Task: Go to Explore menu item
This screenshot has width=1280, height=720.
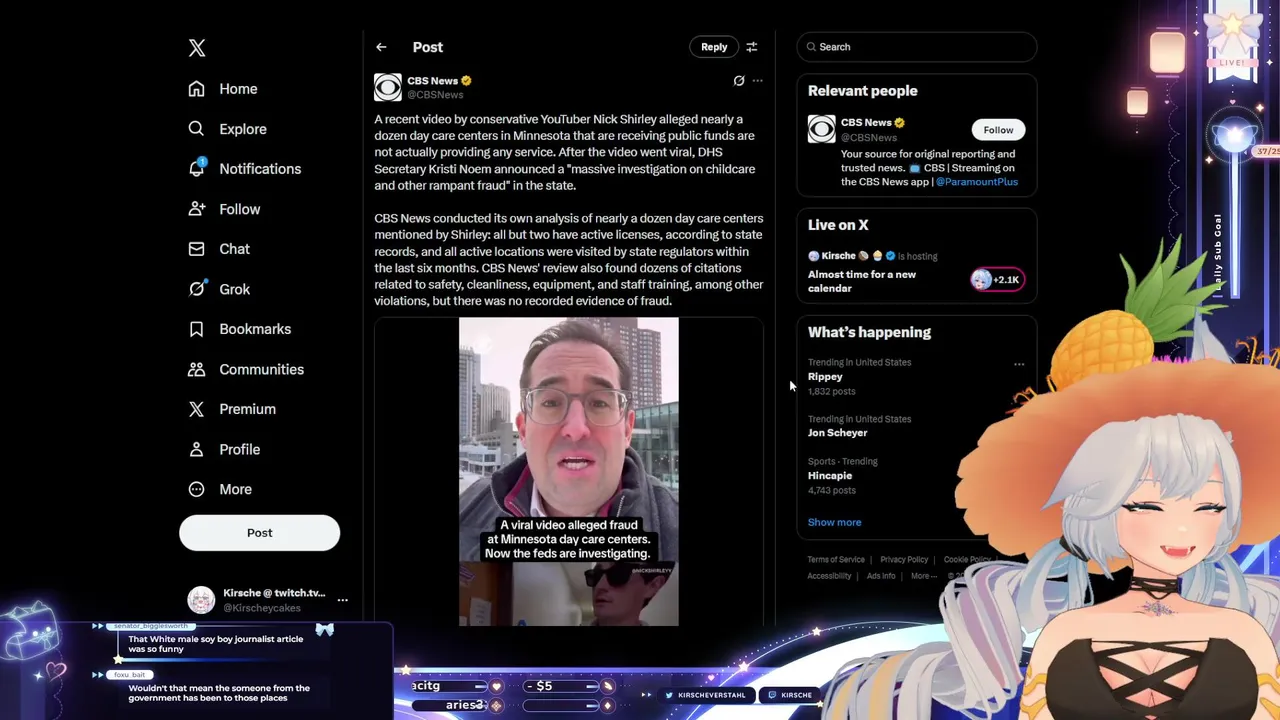Action: pos(243,129)
